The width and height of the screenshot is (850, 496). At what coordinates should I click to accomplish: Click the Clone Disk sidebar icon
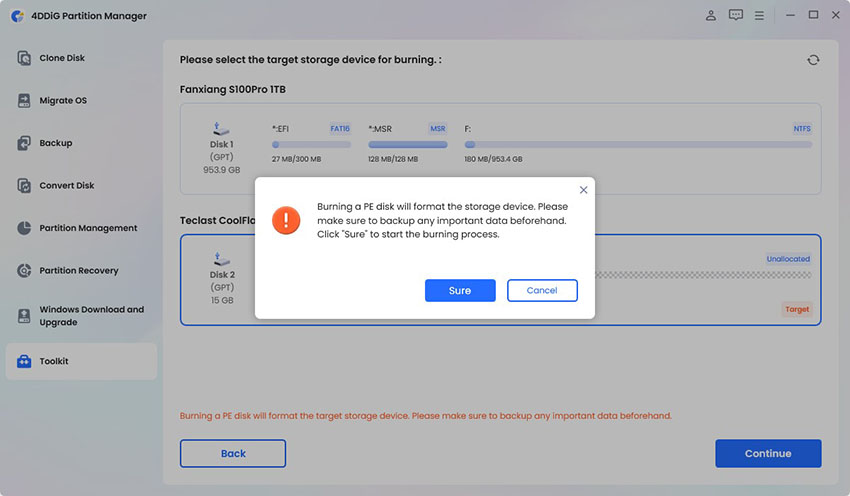tap(24, 57)
